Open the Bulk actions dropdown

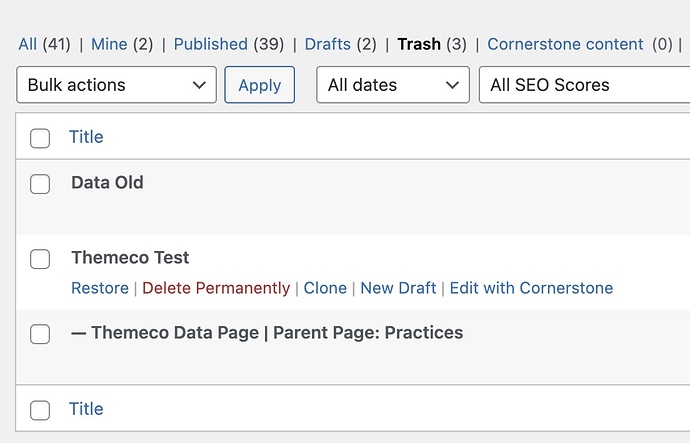click(116, 85)
